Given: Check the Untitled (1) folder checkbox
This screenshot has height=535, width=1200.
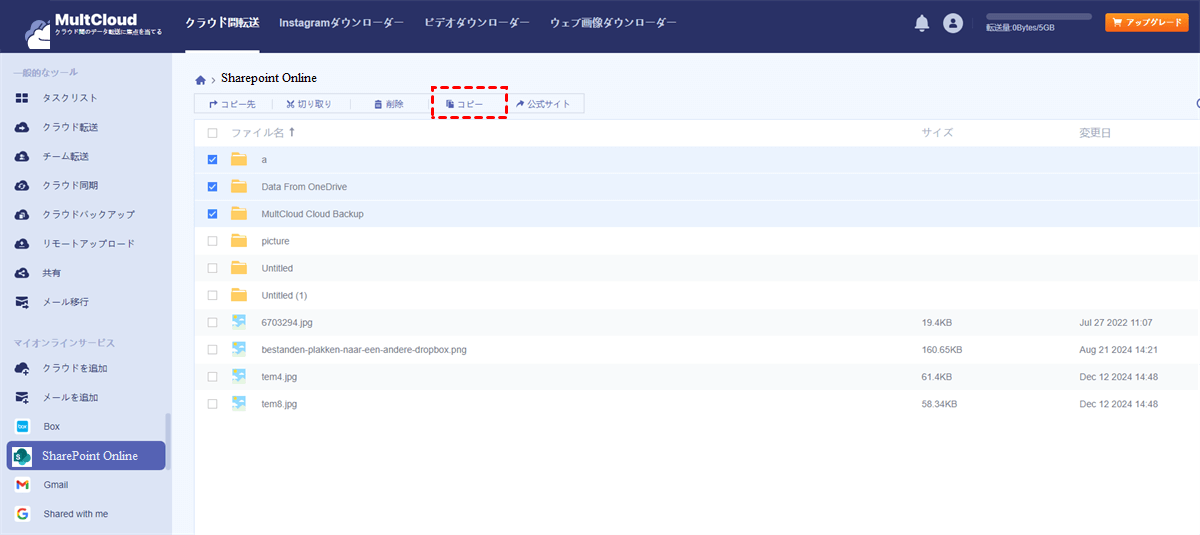Looking at the screenshot, I should tap(212, 295).
